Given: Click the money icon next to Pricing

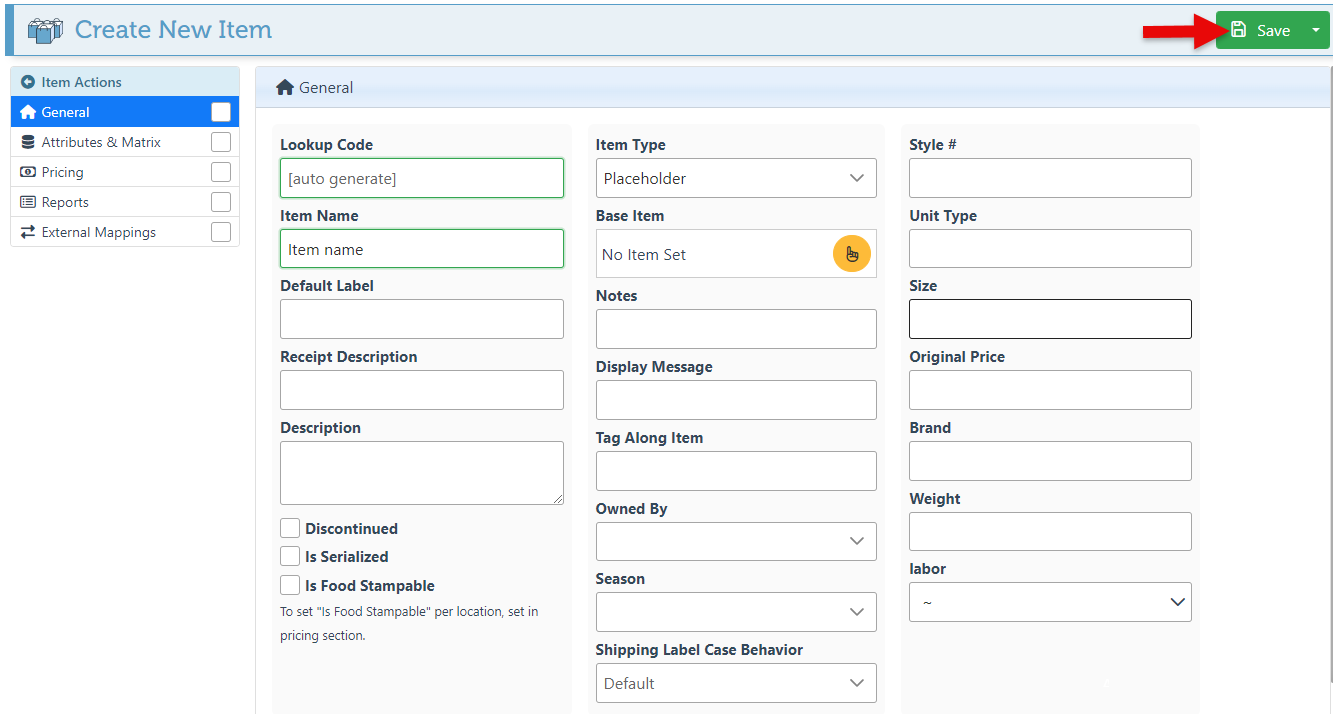Looking at the screenshot, I should pyautogui.click(x=28, y=172).
